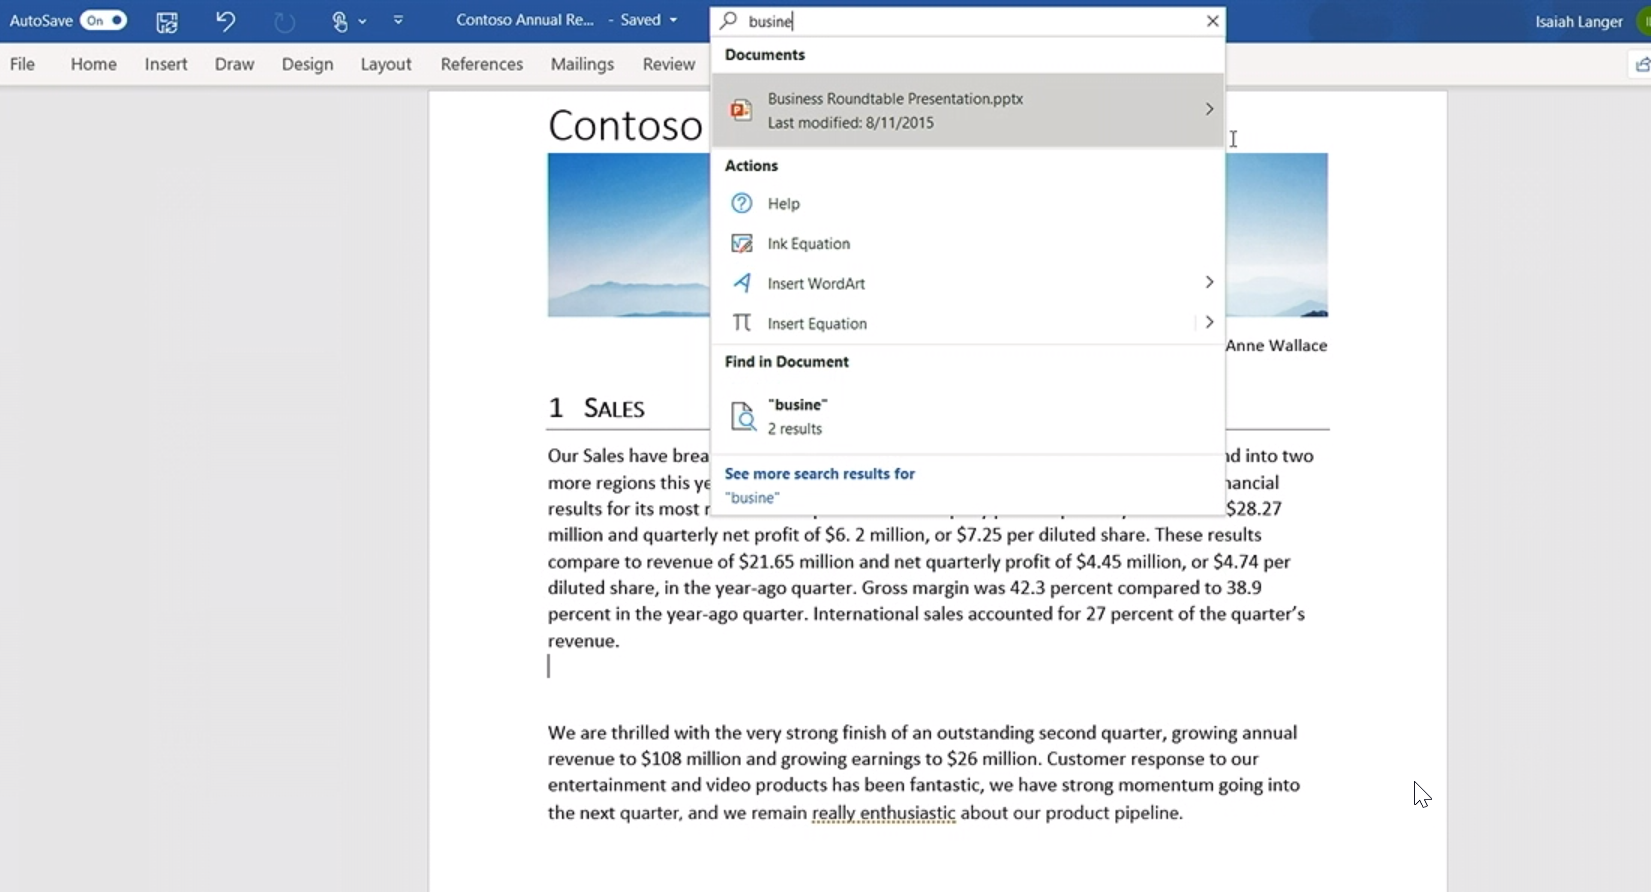Click See more search results link

click(x=819, y=474)
